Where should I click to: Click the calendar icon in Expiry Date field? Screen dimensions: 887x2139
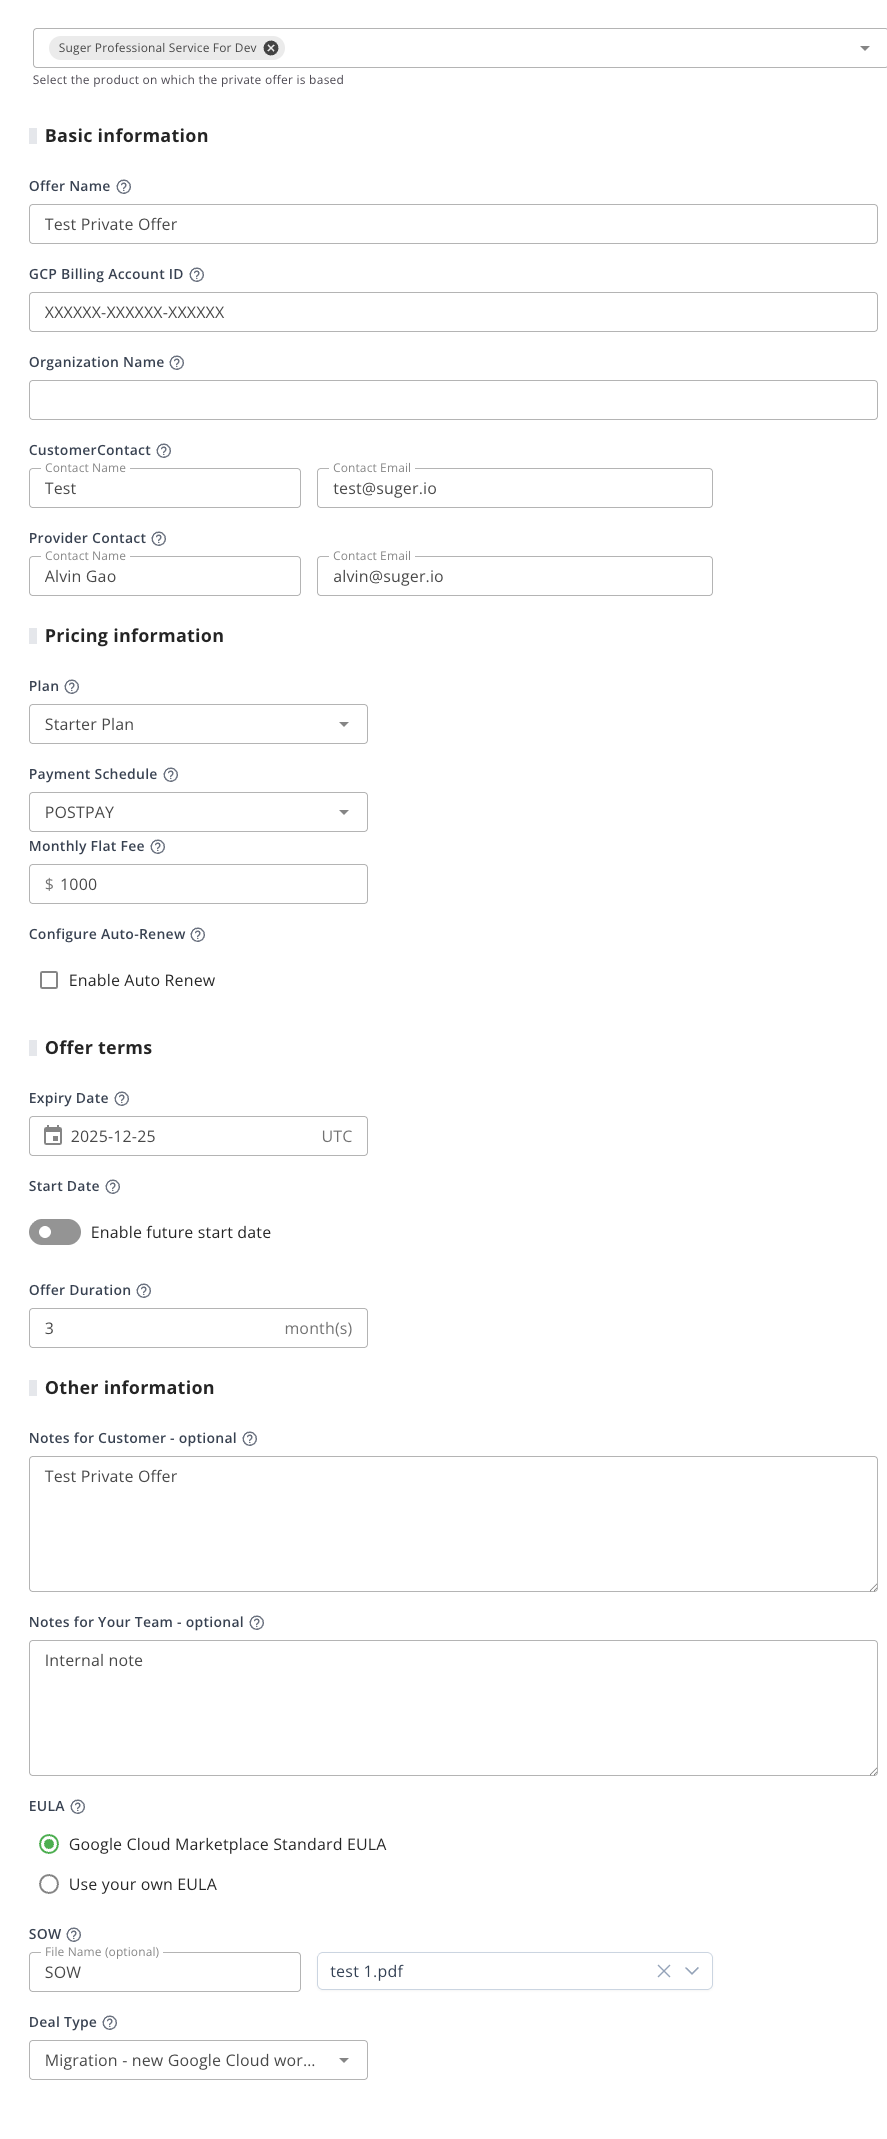pos(52,1135)
